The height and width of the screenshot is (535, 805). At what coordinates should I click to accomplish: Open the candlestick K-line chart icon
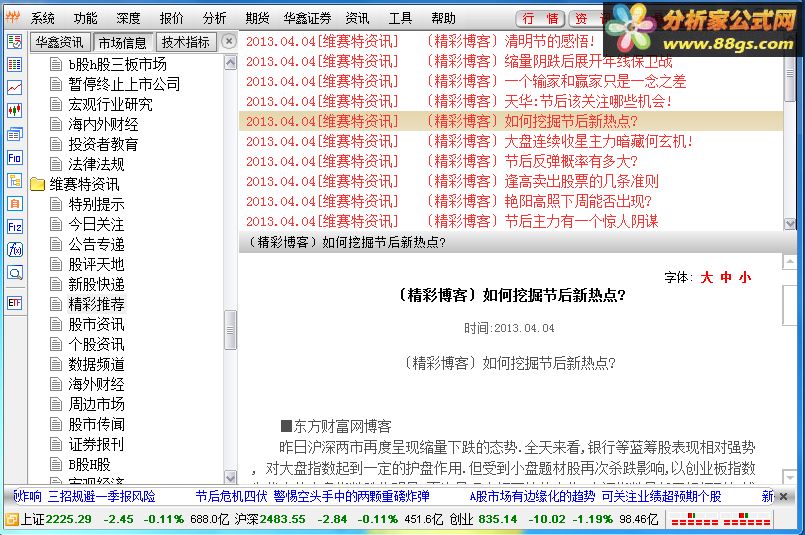pos(14,110)
